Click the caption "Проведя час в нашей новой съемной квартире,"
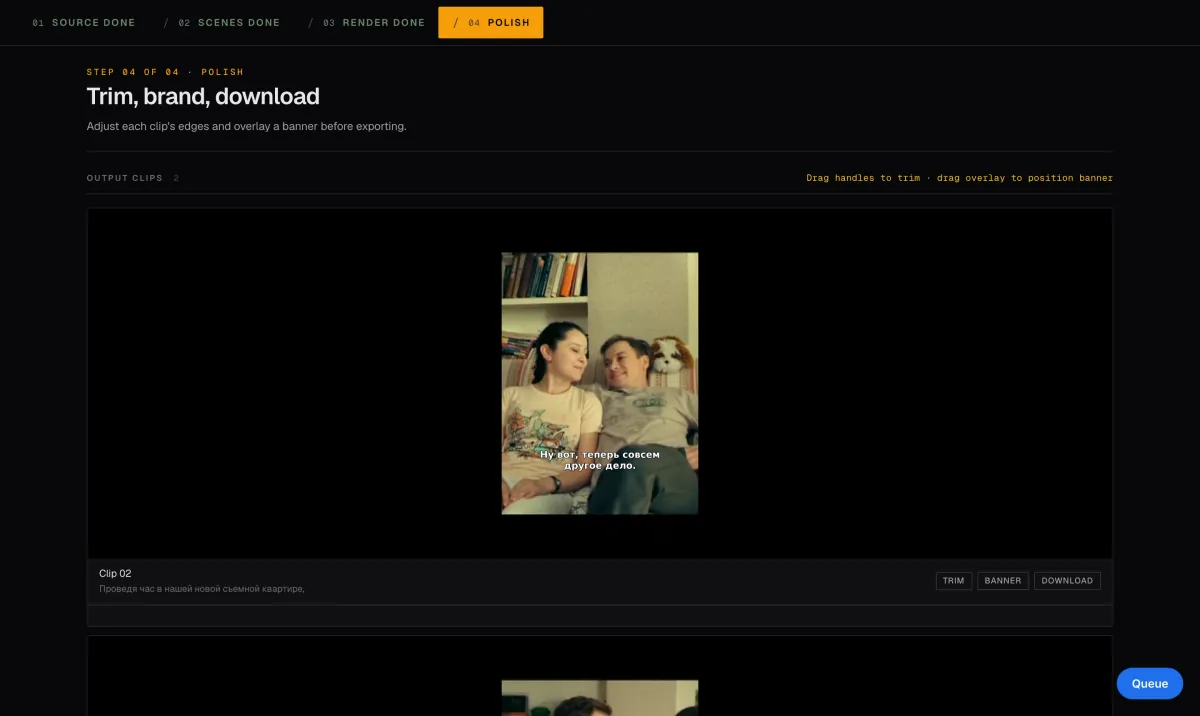The image size is (1200, 716). coord(201,589)
